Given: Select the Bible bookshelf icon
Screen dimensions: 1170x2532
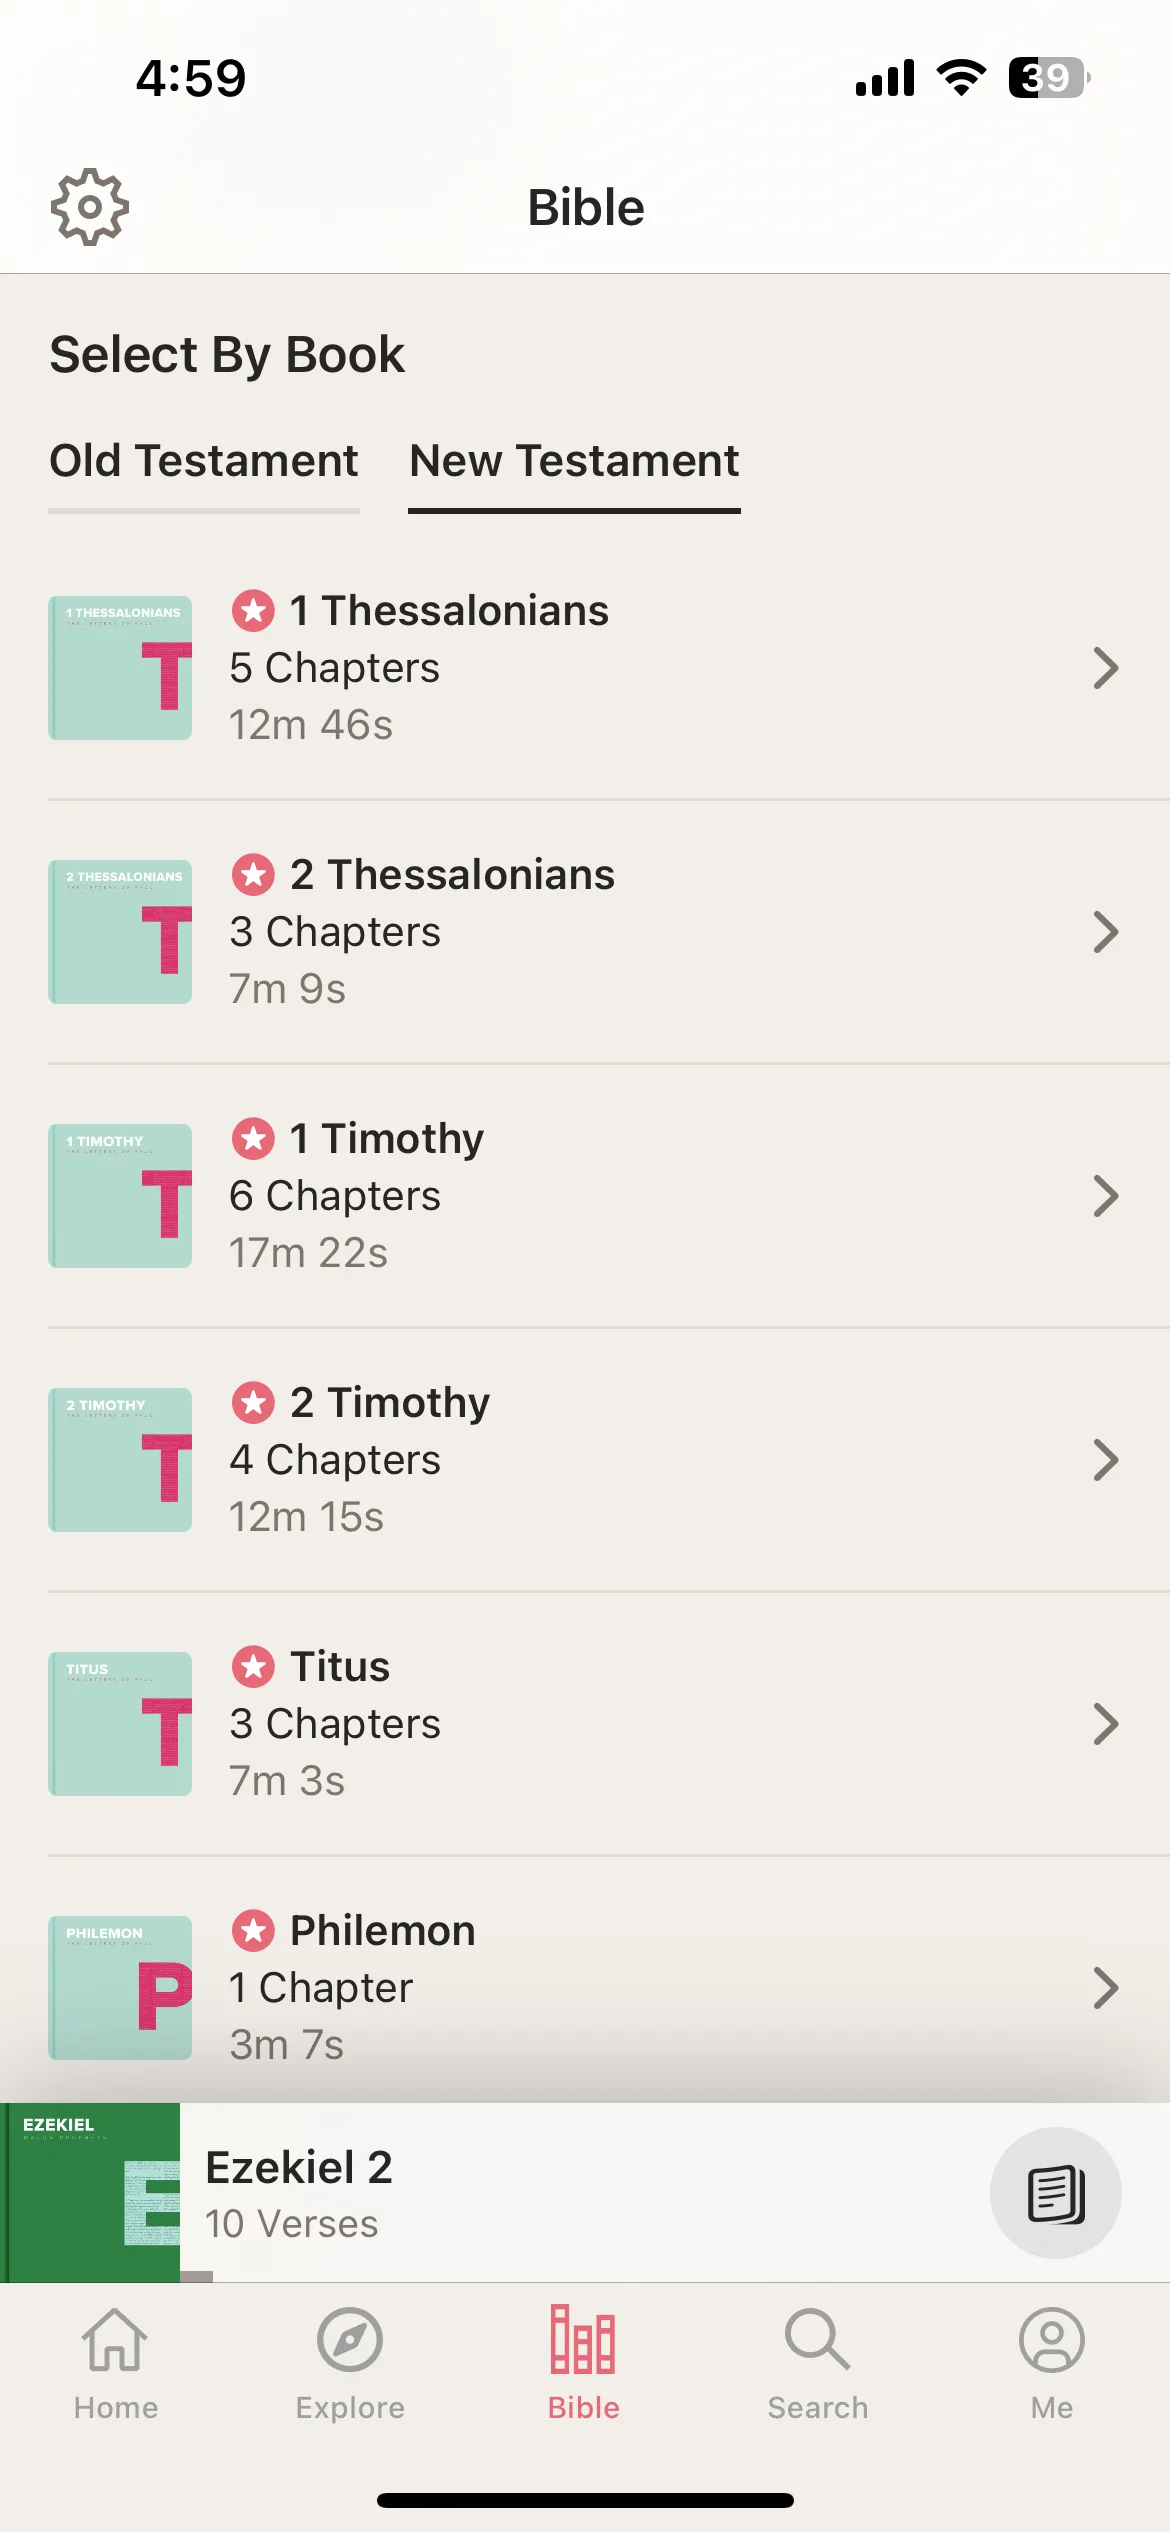Looking at the screenshot, I should click(584, 2340).
